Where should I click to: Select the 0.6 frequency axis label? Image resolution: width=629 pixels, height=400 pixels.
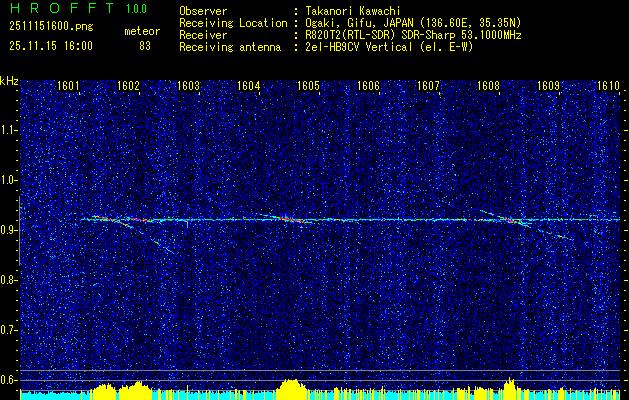point(9,379)
